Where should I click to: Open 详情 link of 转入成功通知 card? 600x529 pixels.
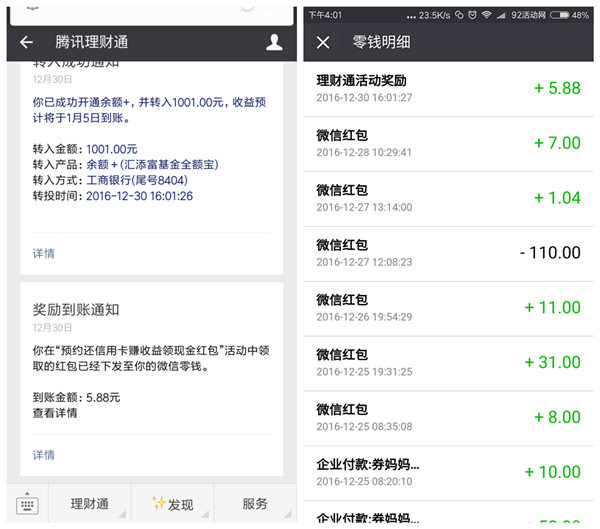[x=44, y=253]
